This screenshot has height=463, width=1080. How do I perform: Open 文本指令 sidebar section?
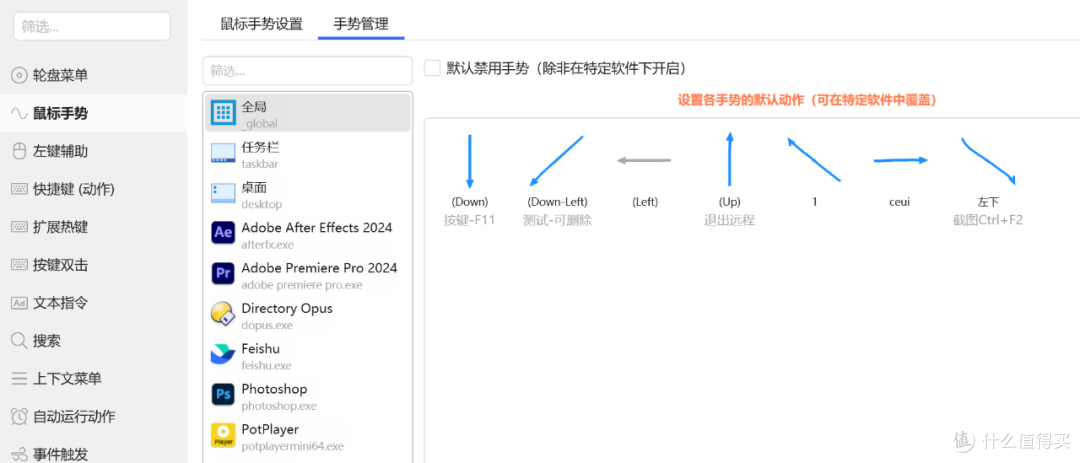[x=93, y=303]
